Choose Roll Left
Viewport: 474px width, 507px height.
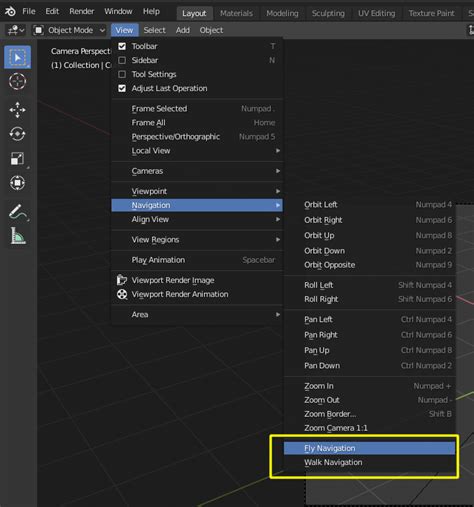pos(370,285)
